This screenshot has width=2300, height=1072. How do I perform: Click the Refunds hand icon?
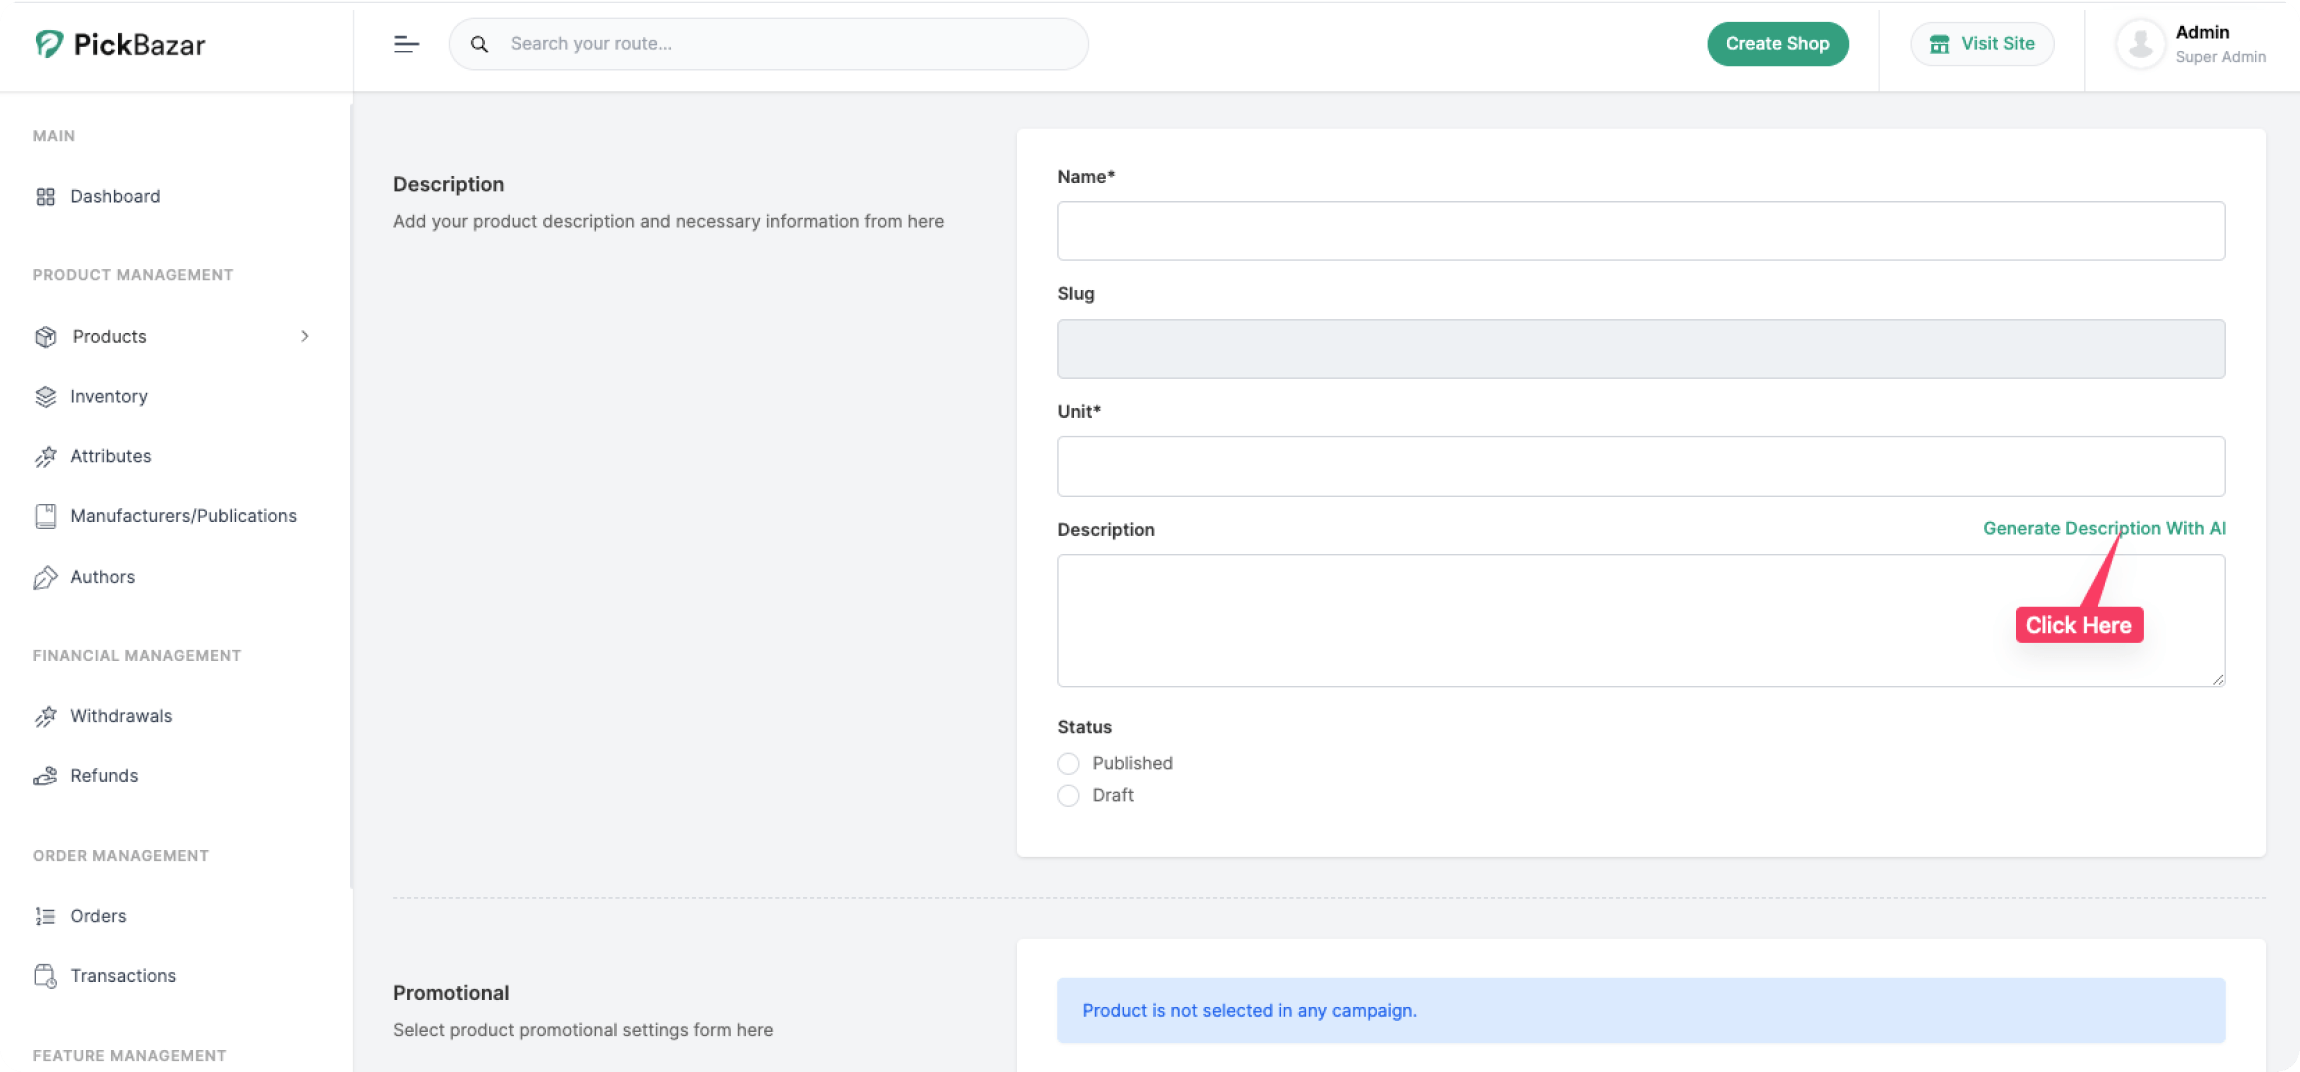point(45,776)
